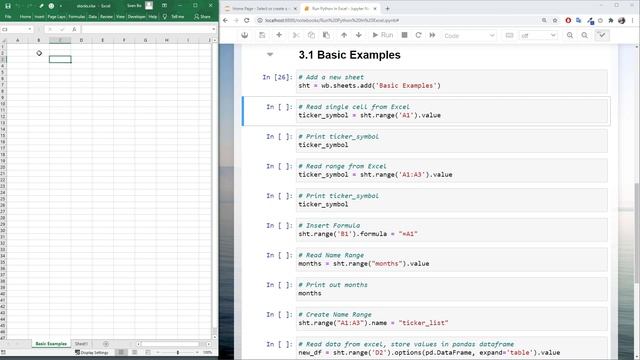Click the Insert Function fx icon
This screenshot has width=640, height=360.
(x=74, y=29)
